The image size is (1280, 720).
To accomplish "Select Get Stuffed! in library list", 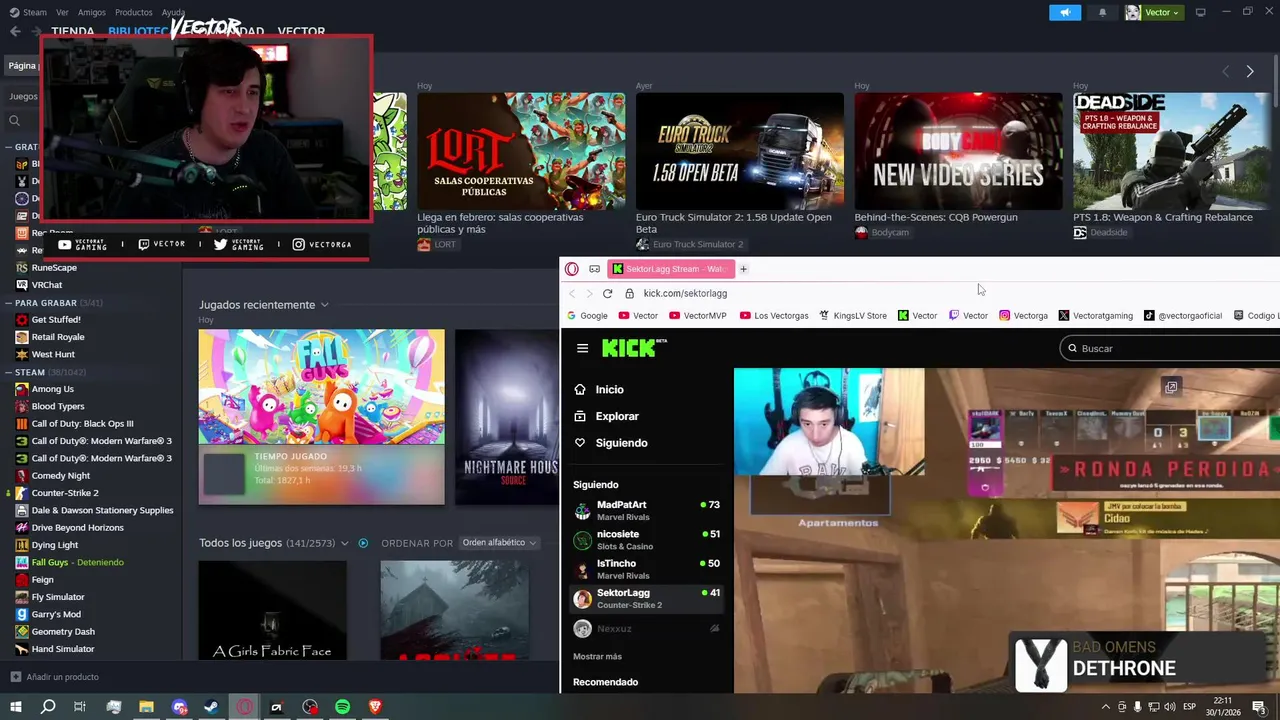I will tap(55, 320).
